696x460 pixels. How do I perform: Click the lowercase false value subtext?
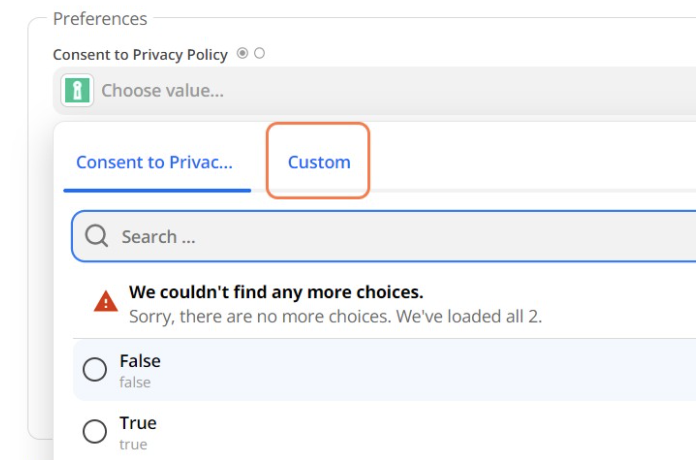pyautogui.click(x=135, y=382)
